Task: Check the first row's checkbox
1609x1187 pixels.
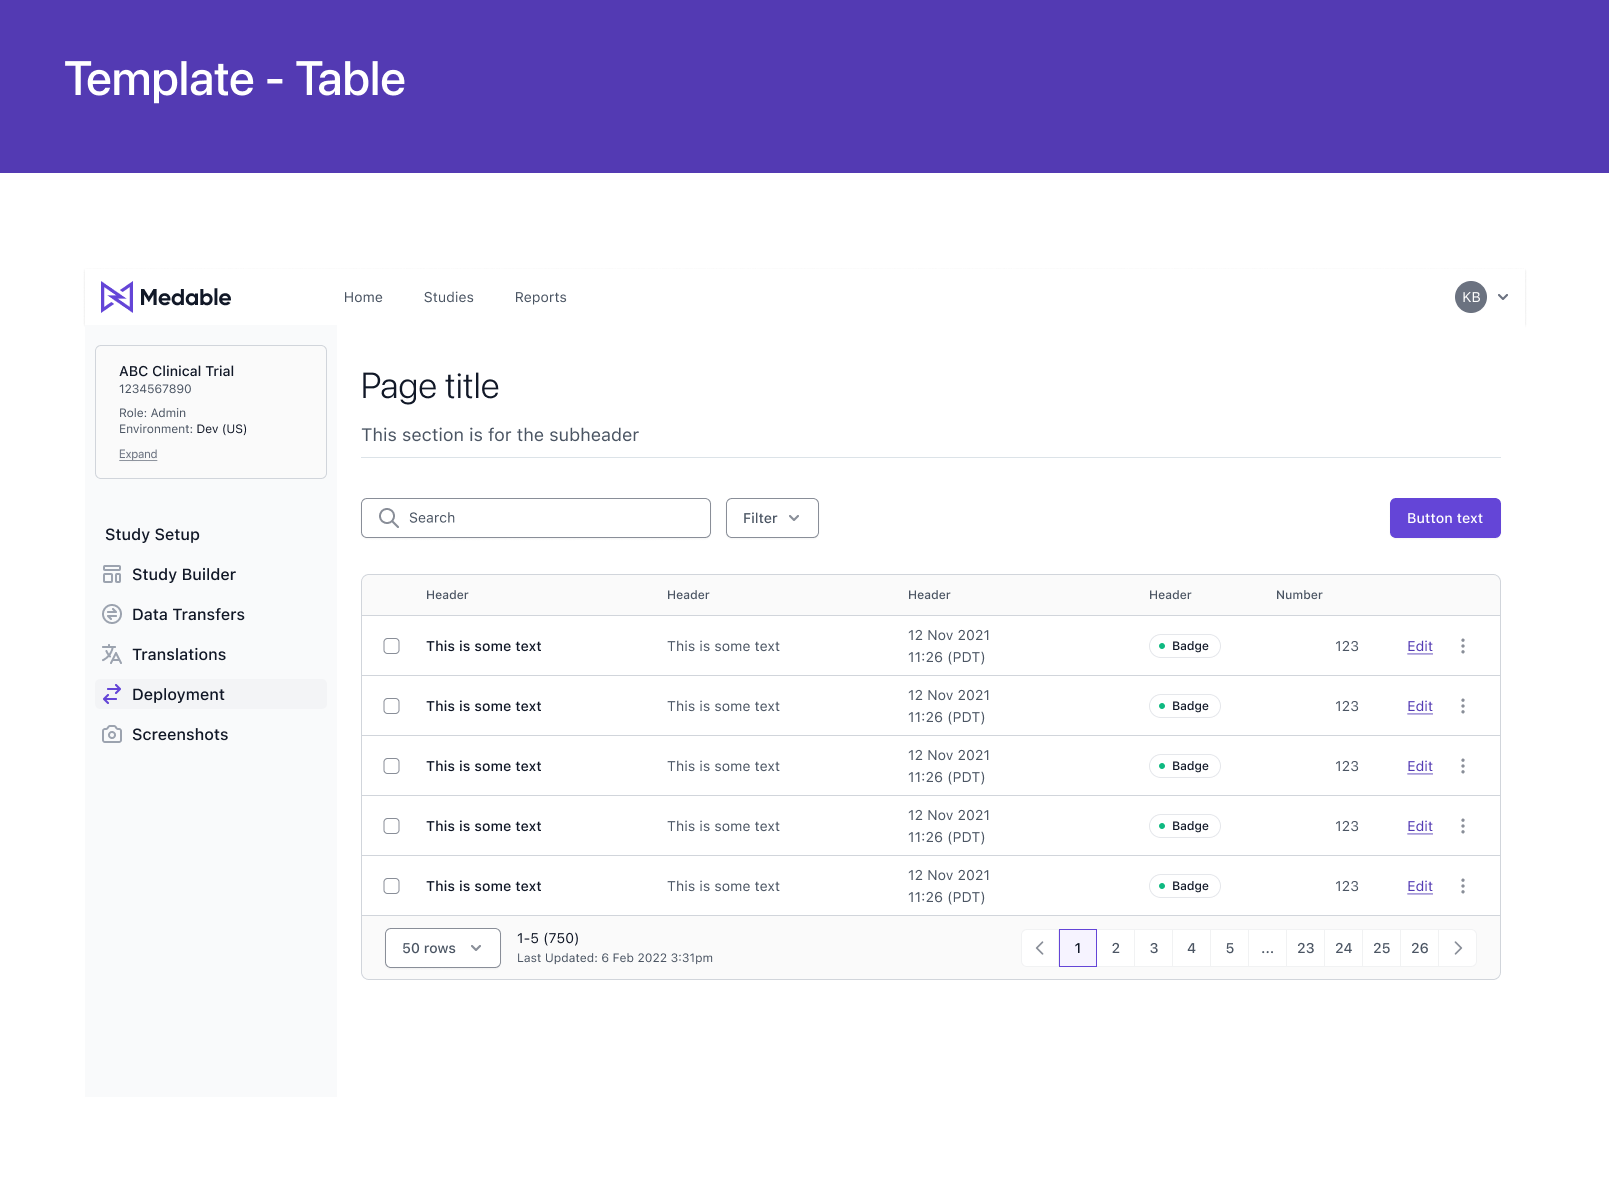Action: pos(391,646)
